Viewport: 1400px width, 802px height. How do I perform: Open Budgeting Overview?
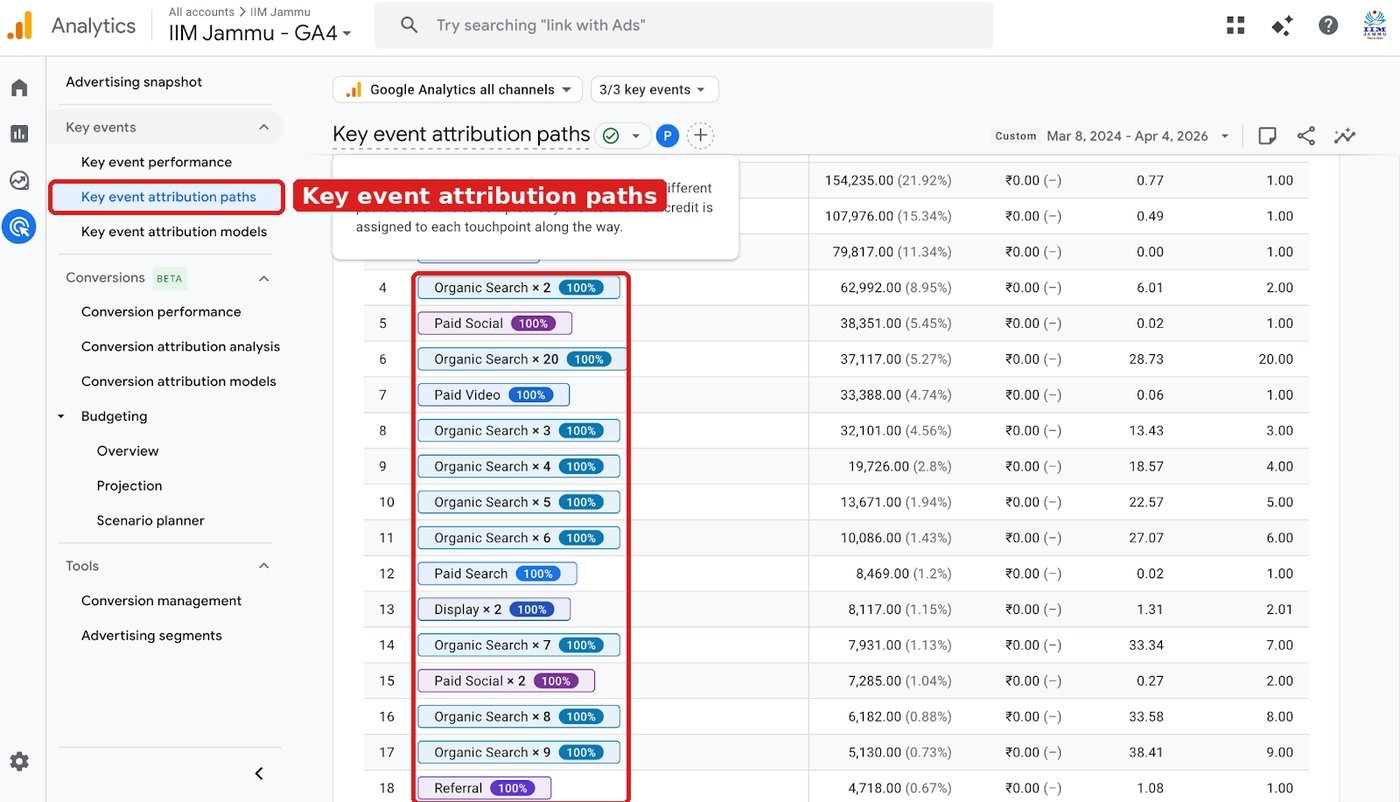point(128,451)
